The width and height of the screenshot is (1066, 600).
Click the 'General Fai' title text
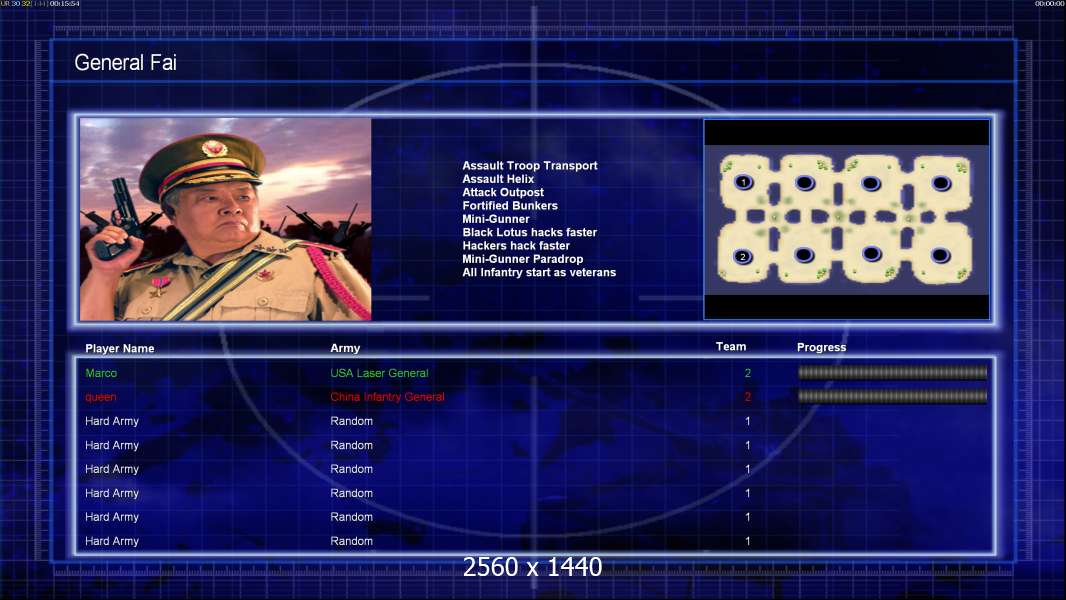coord(125,63)
